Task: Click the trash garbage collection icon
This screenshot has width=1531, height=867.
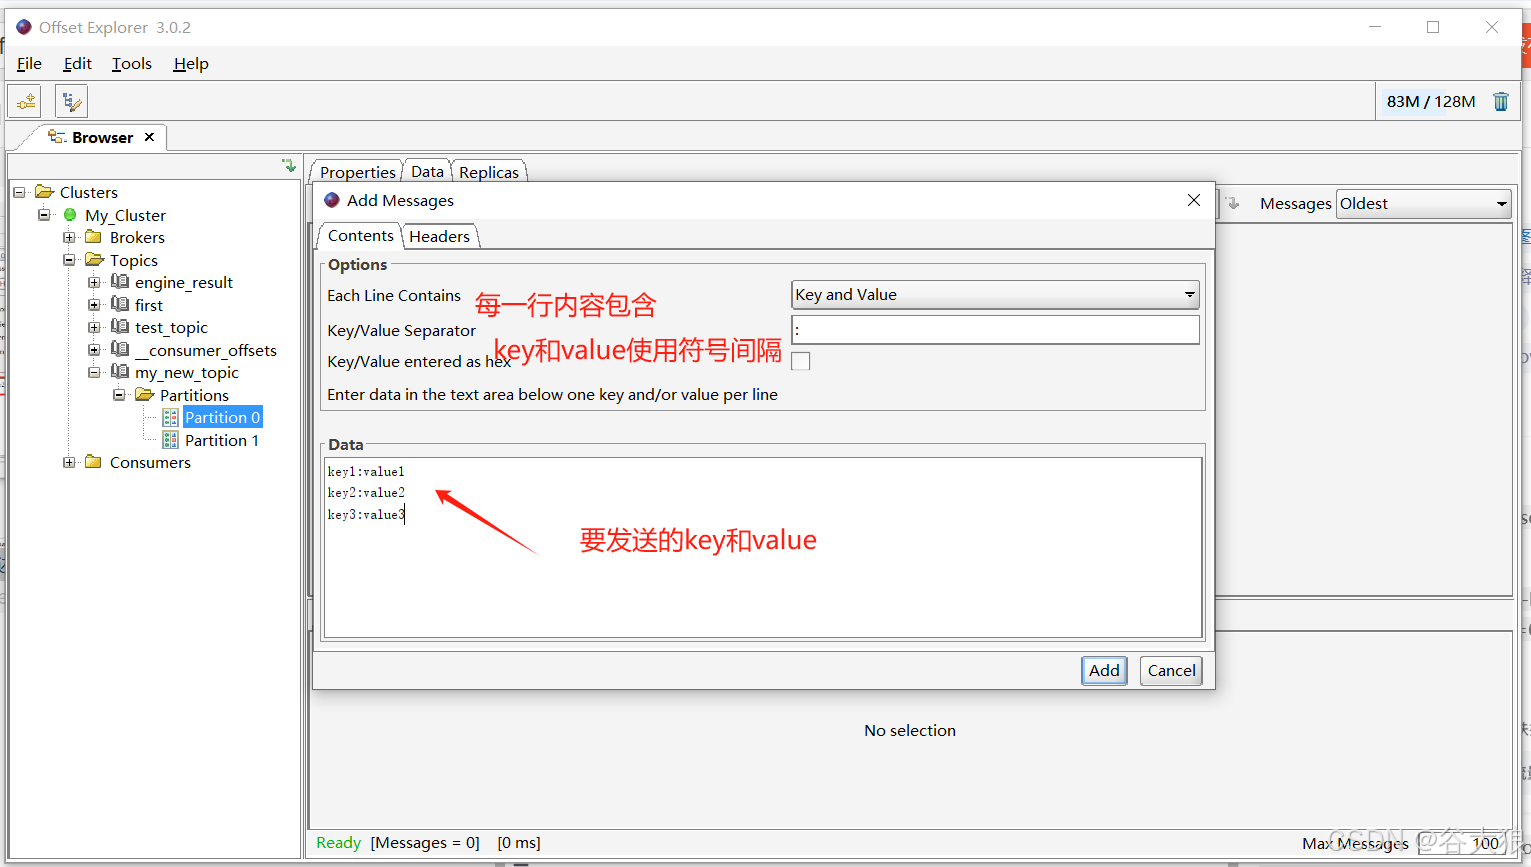Action: [1500, 101]
